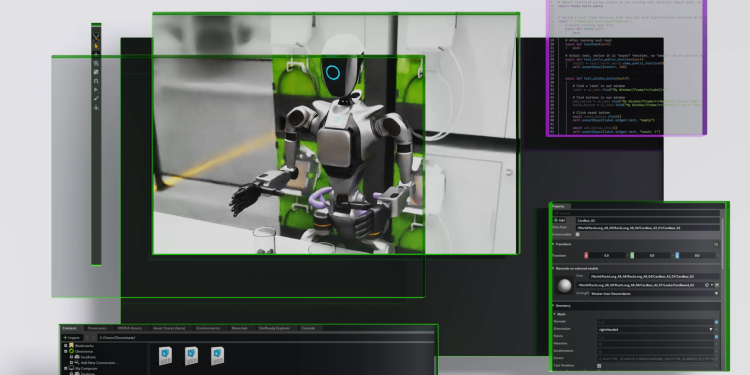This screenshot has height=375, width=750.
Task: Toggle the magnet snap tool
Action: 96,81
